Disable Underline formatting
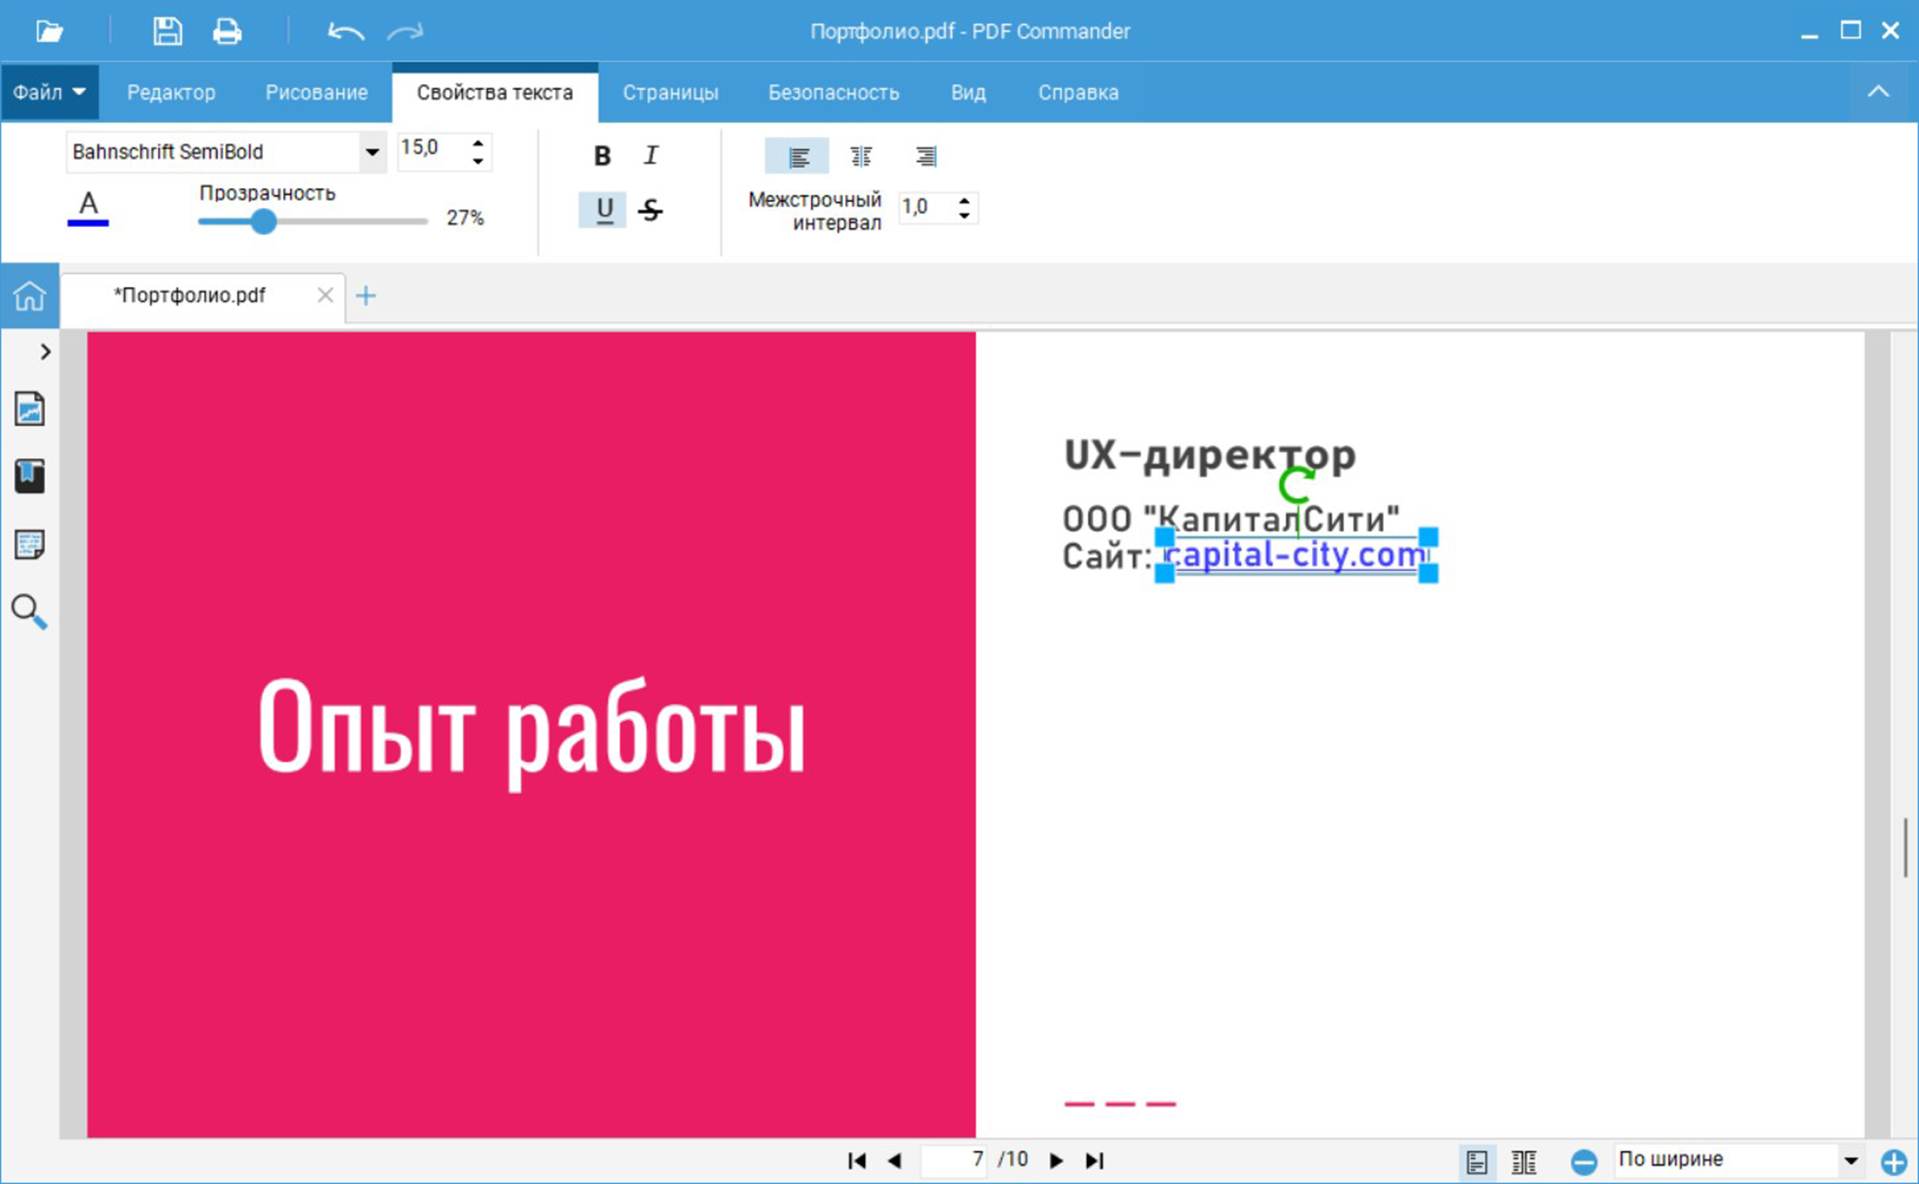The height and width of the screenshot is (1184, 1919). 603,210
